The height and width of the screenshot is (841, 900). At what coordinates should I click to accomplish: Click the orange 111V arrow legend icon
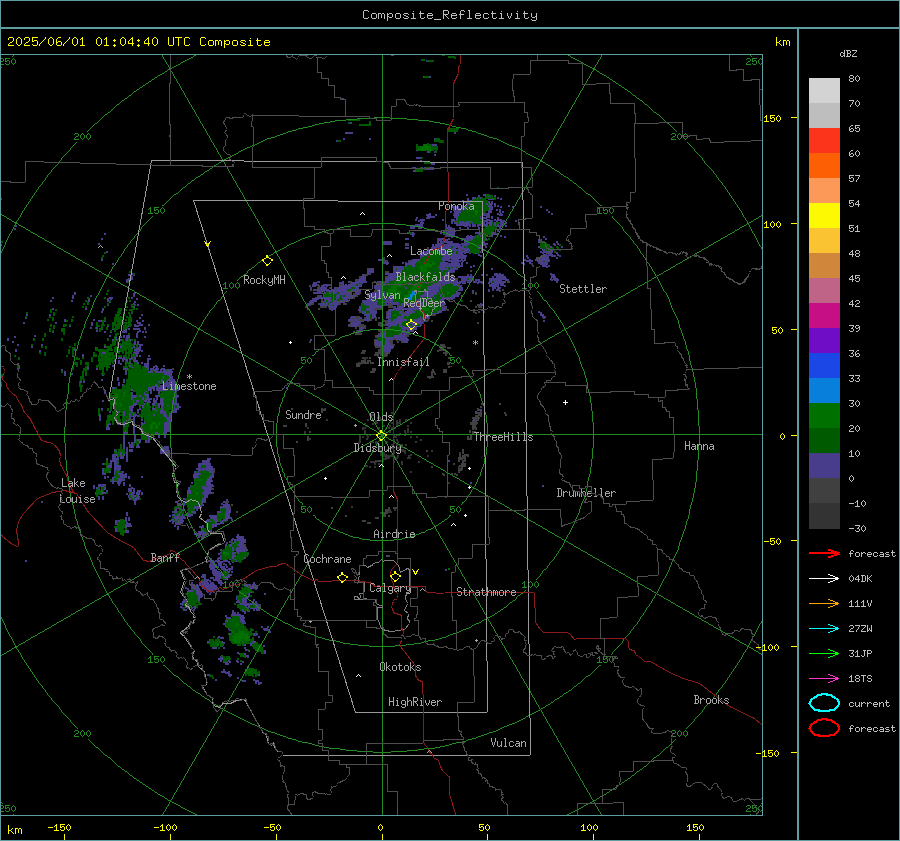[824, 603]
